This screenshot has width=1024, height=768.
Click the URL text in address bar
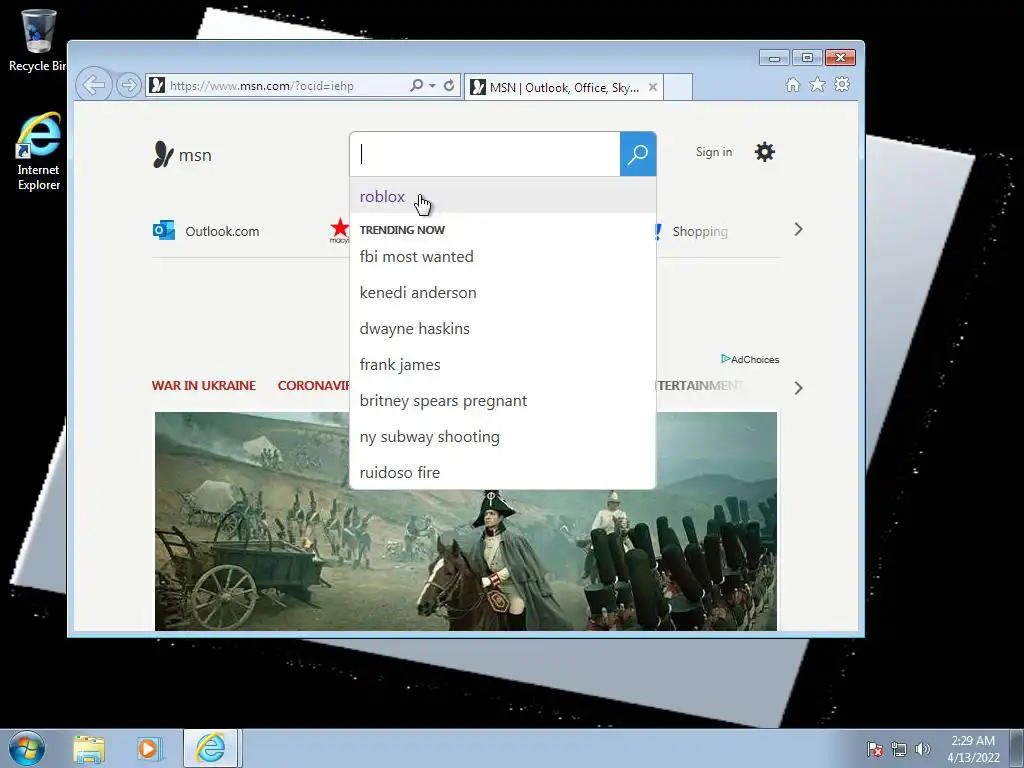click(261, 86)
